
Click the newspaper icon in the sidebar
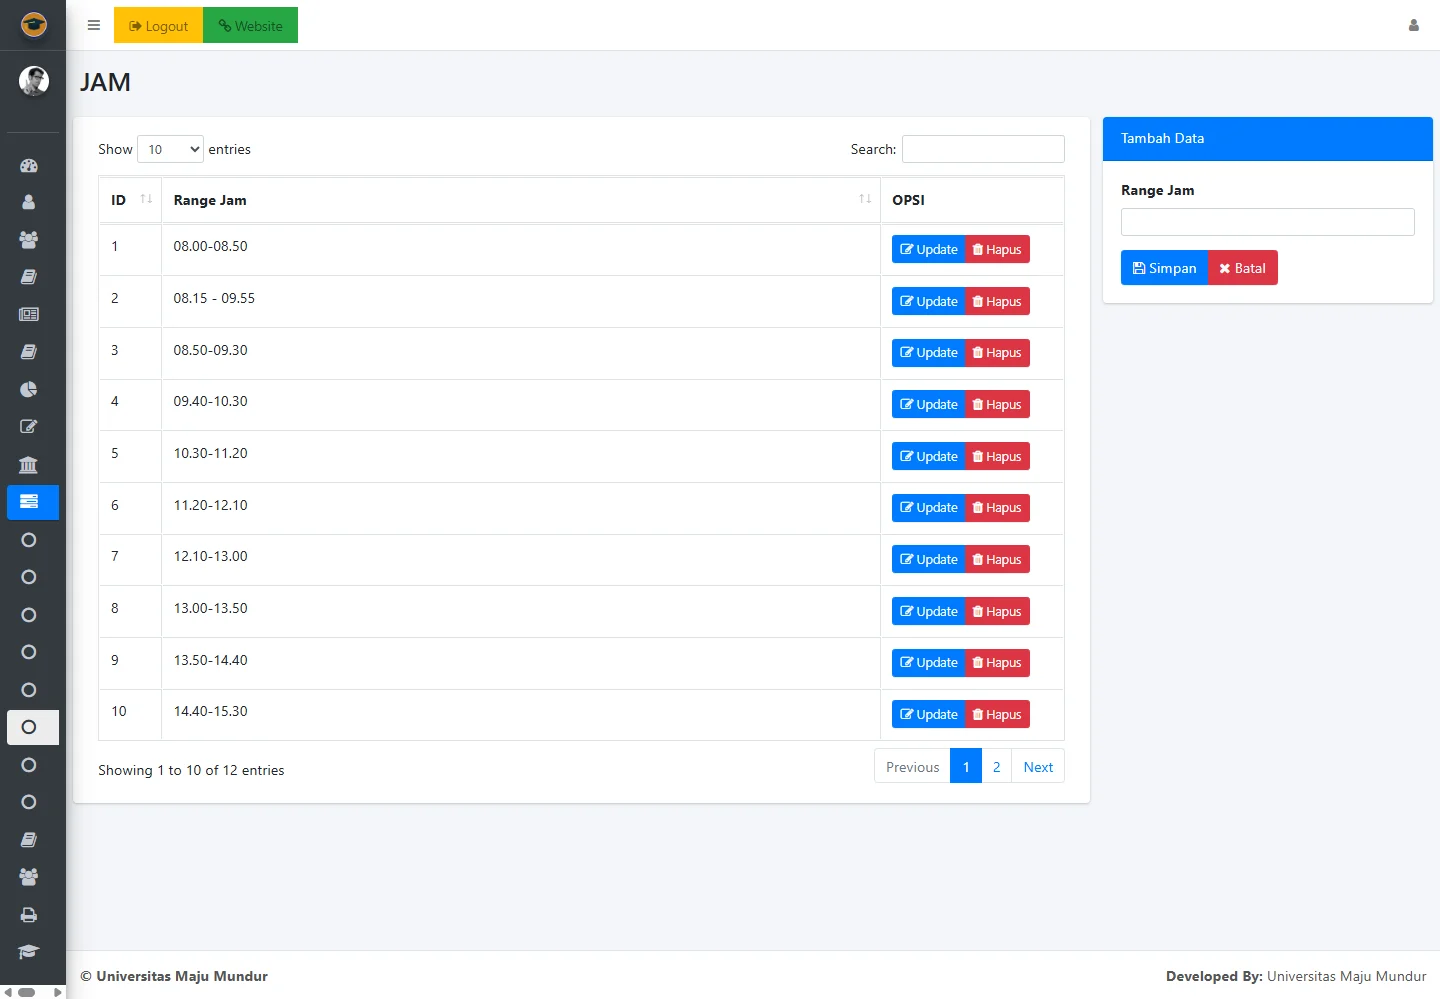coord(29,314)
